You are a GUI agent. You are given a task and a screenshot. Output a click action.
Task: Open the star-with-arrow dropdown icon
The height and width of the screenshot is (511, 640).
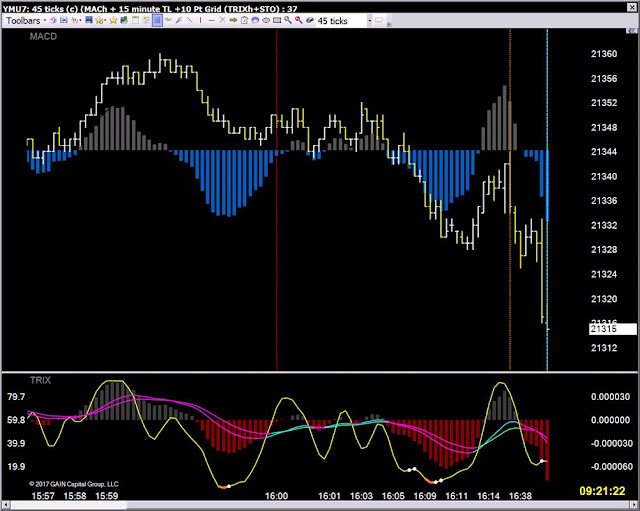pyautogui.click(x=100, y=20)
